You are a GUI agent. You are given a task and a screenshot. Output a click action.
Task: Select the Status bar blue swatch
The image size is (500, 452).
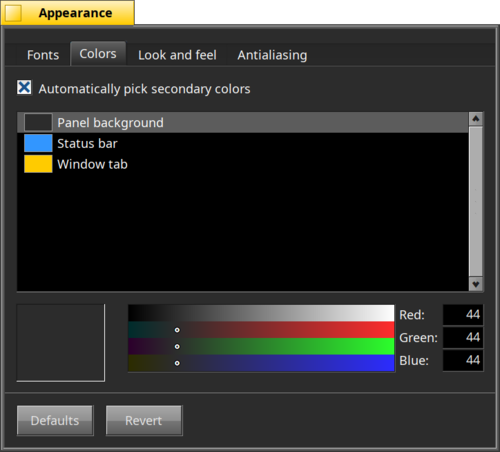click(38, 143)
